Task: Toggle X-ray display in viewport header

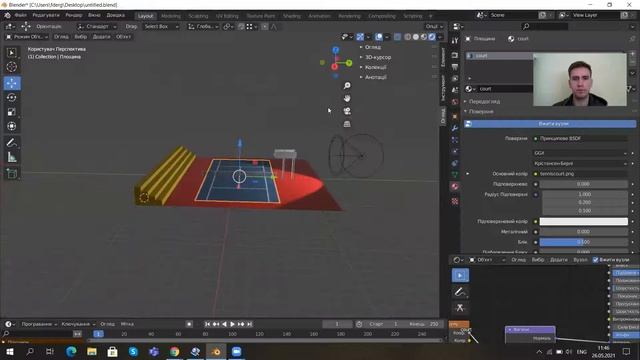Action: coord(397,37)
